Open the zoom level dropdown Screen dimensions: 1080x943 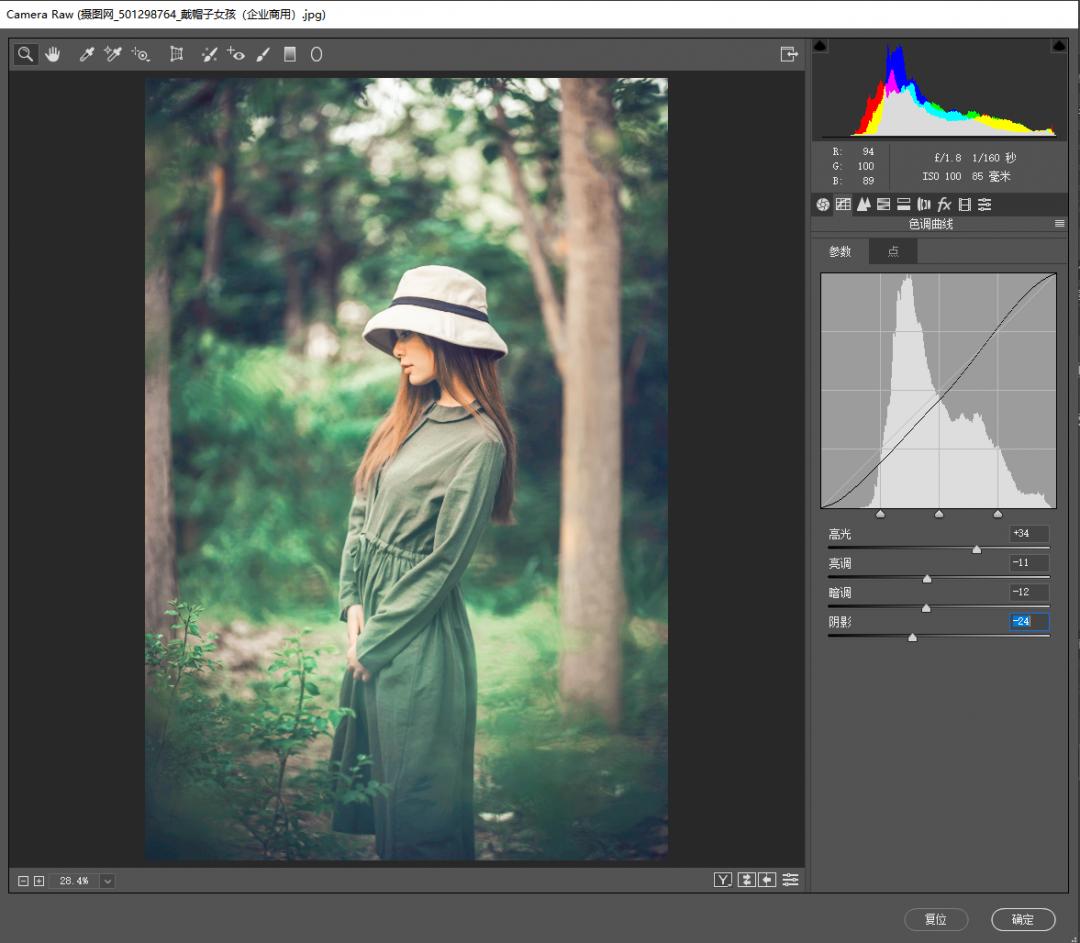[107, 881]
